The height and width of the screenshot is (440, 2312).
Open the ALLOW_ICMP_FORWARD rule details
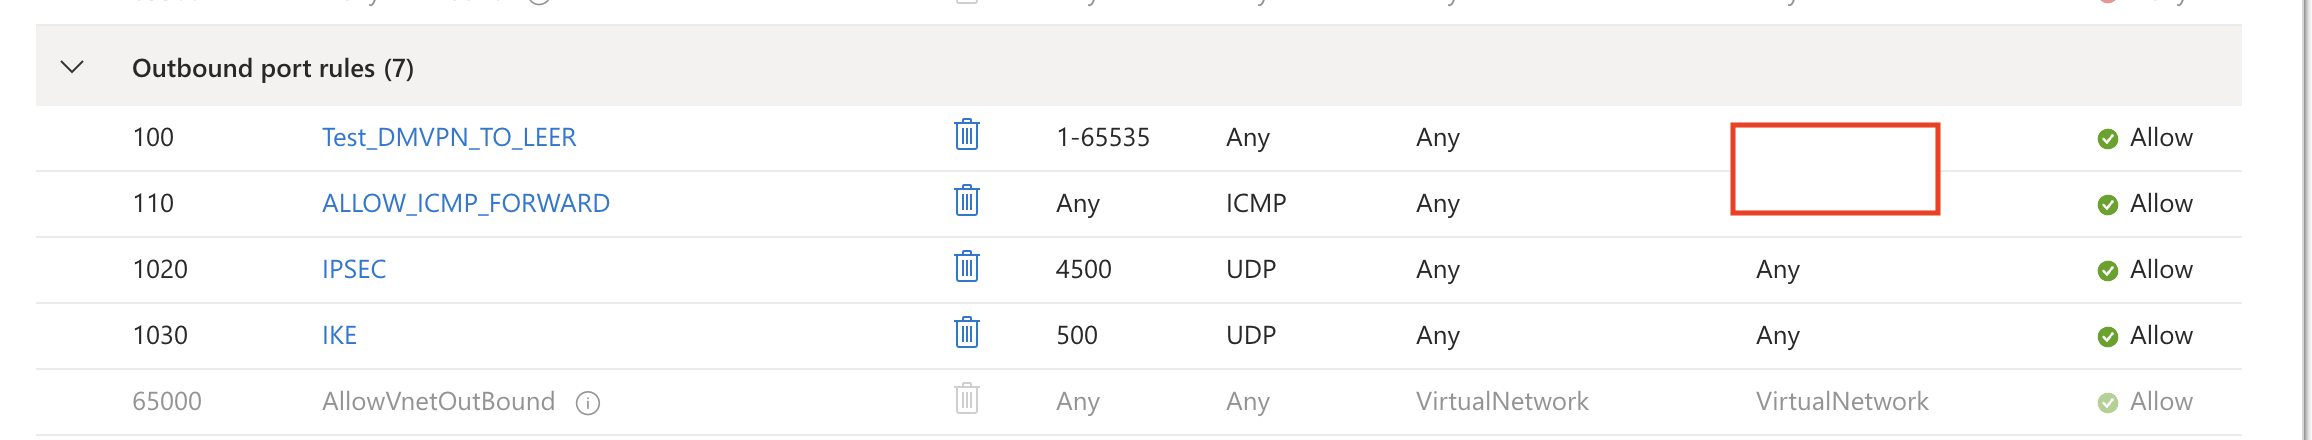[x=465, y=203]
